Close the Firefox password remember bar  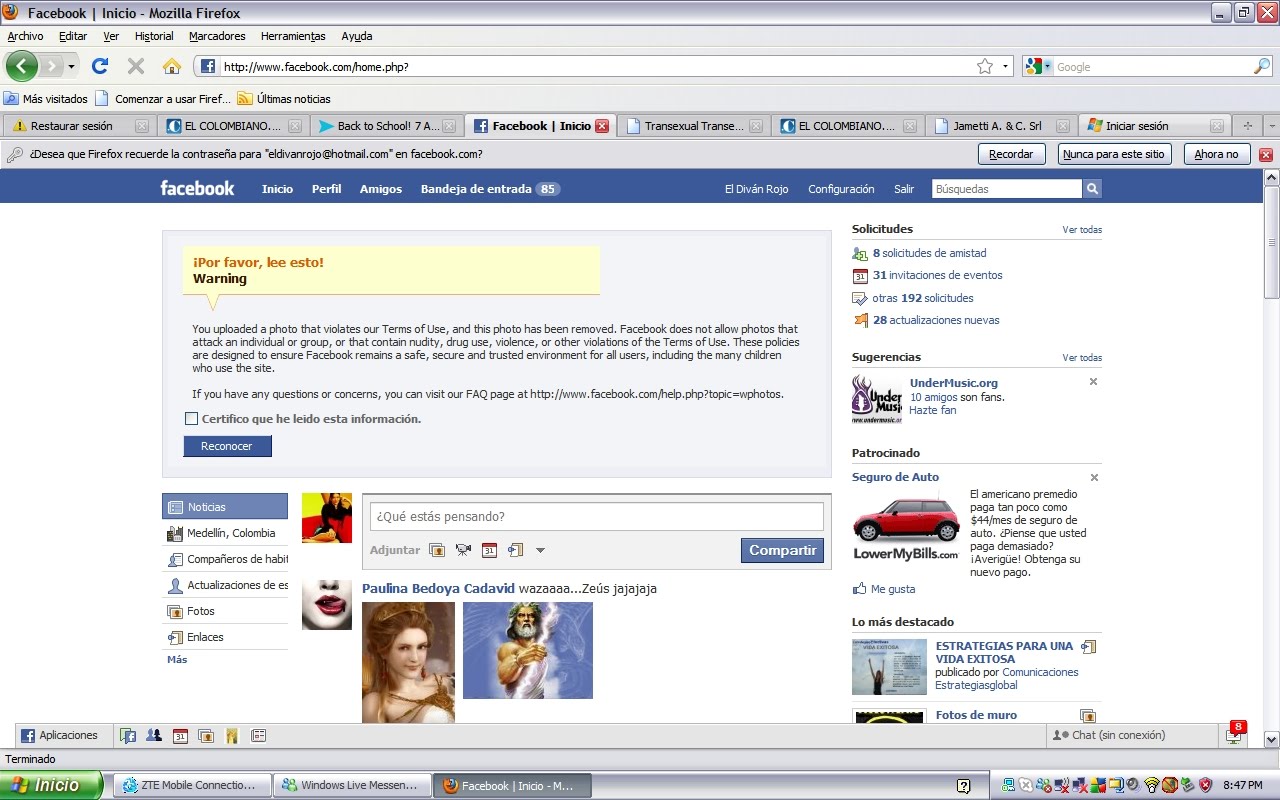tap(1265, 154)
